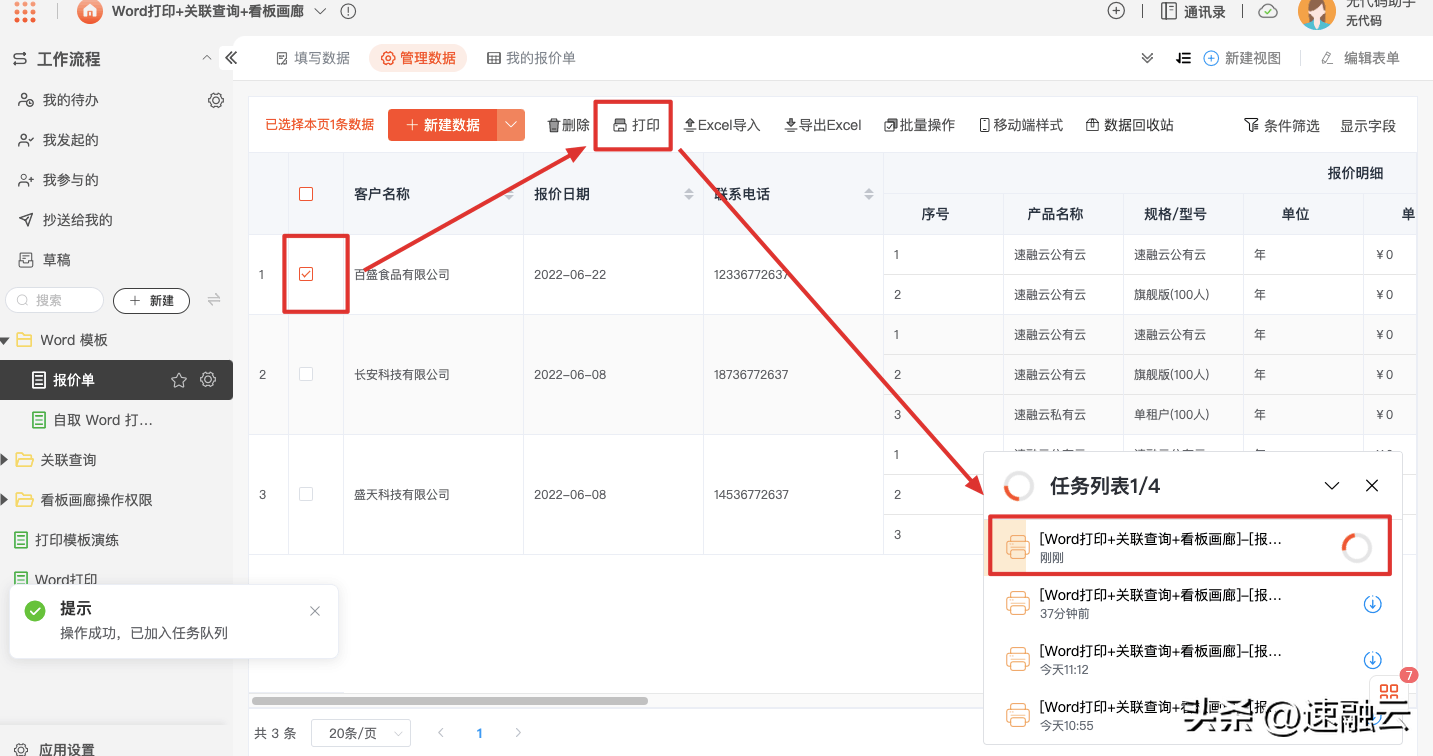Collapse the 工作流程 section
The width and height of the screenshot is (1433, 756).
point(207,58)
